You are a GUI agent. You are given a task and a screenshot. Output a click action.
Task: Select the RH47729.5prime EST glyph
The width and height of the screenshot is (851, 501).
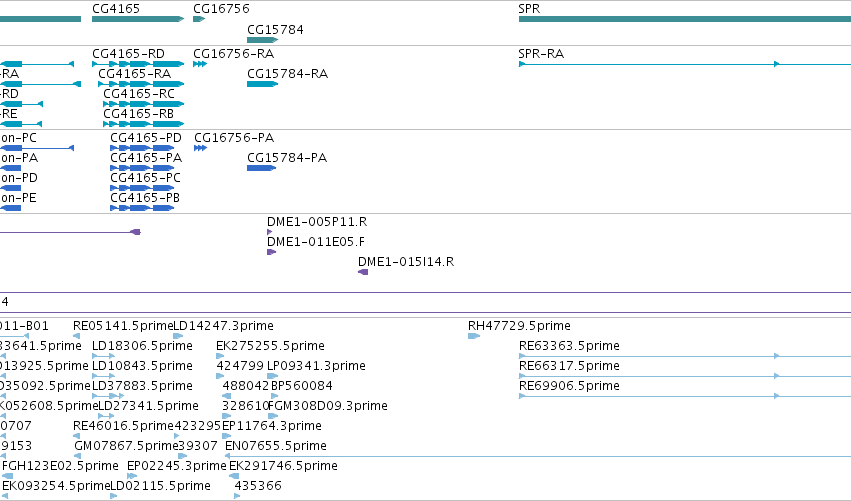(474, 336)
